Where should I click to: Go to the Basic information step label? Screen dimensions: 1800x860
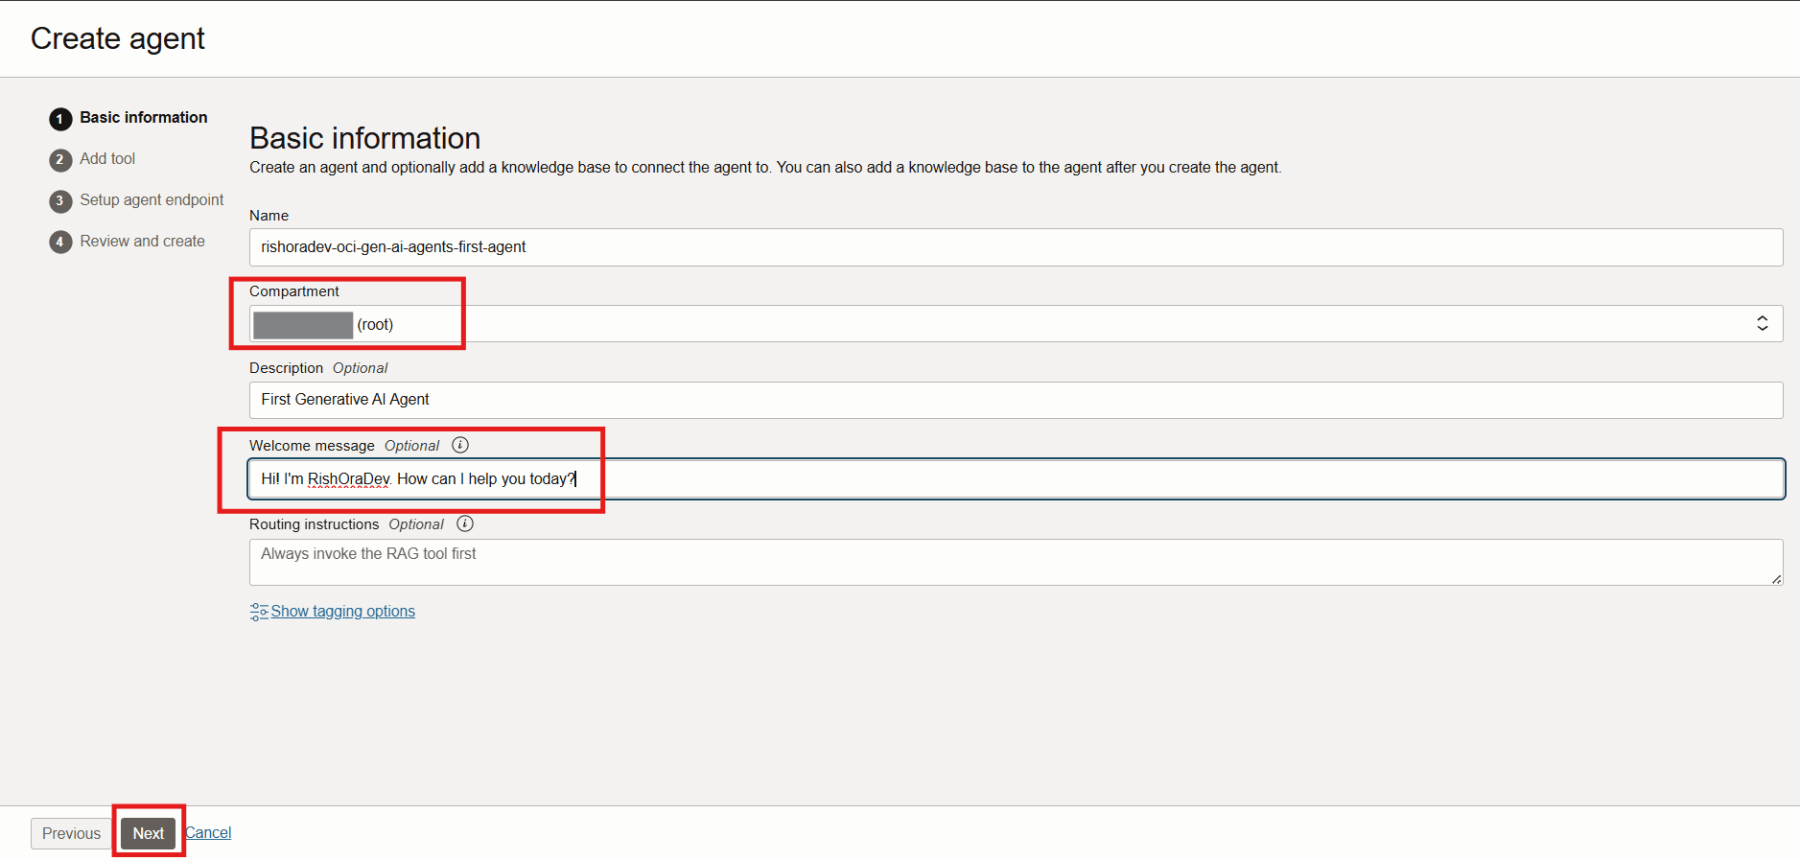(143, 118)
